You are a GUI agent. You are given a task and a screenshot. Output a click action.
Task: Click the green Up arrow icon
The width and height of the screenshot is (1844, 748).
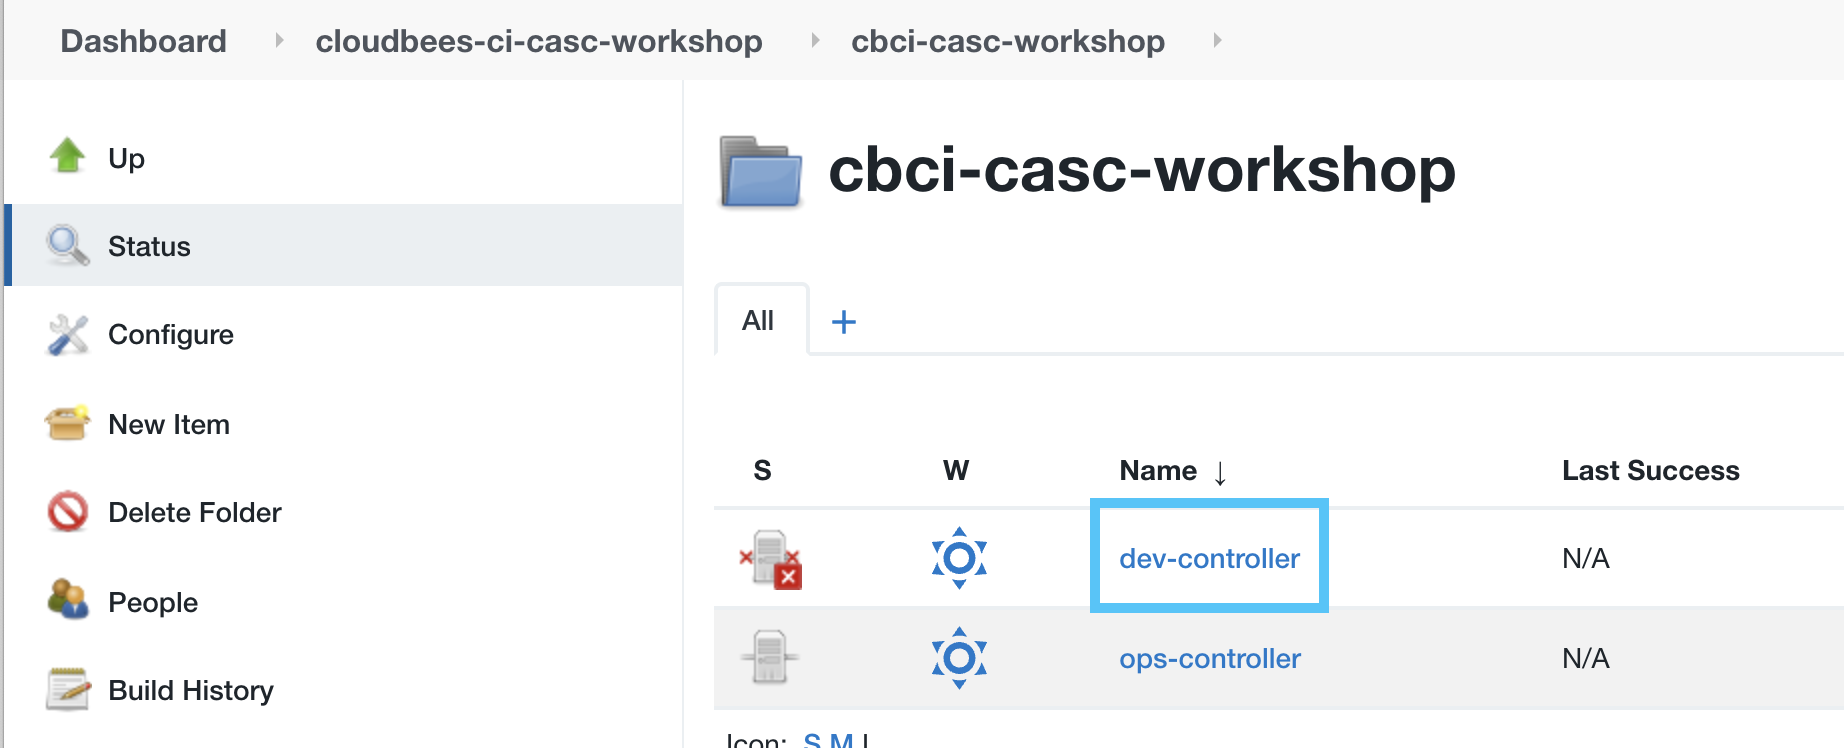[67, 156]
